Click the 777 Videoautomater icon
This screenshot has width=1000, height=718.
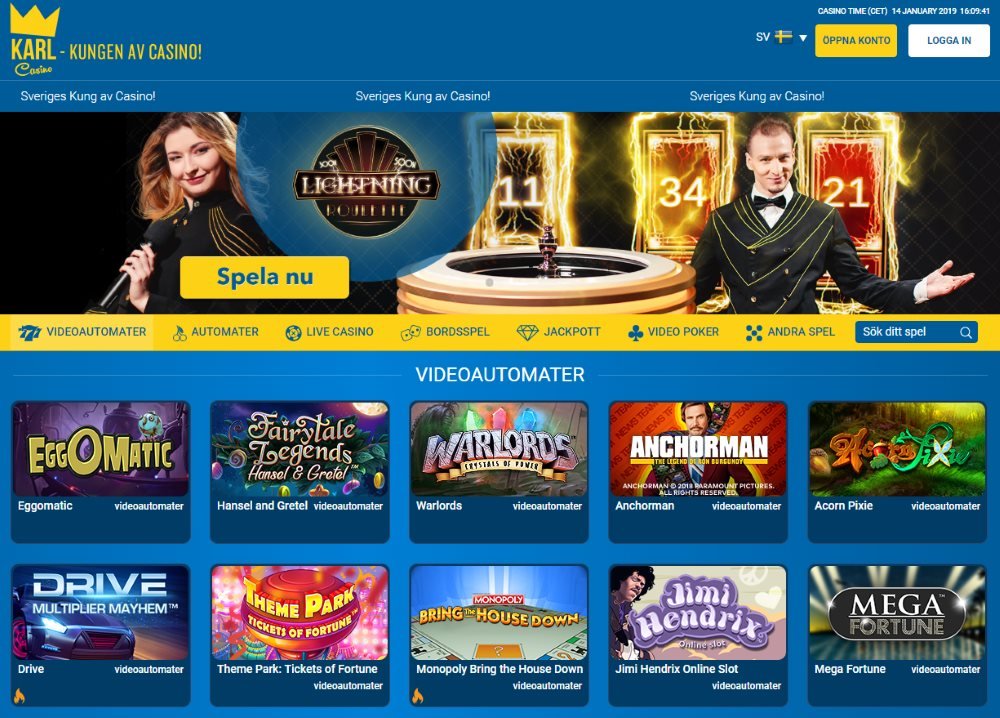29,332
